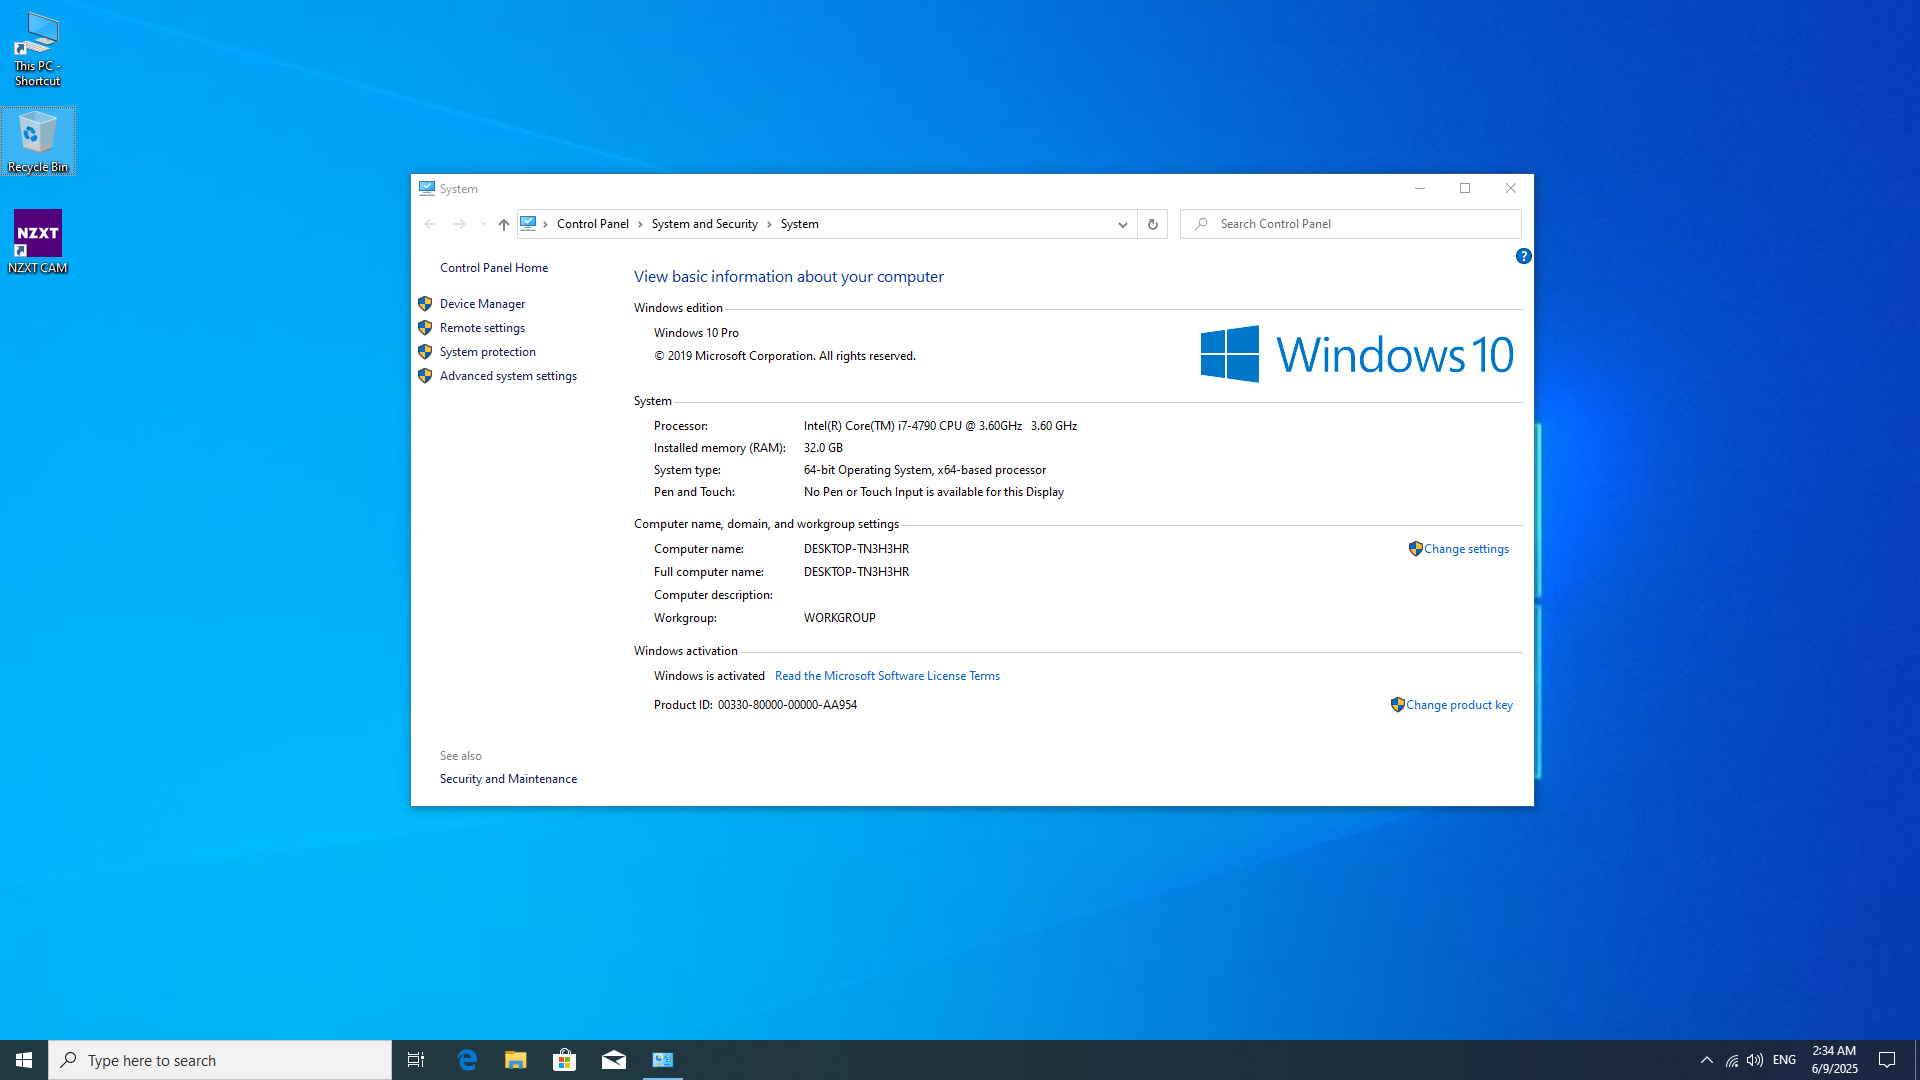1920x1080 pixels.
Task: Open volume control tray icon
Action: [1755, 1060]
